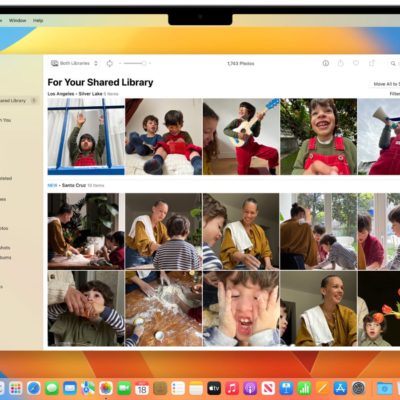Viewport: 400px width, 400px height.
Task: Open Messages from the Dock
Action: click(x=52, y=388)
